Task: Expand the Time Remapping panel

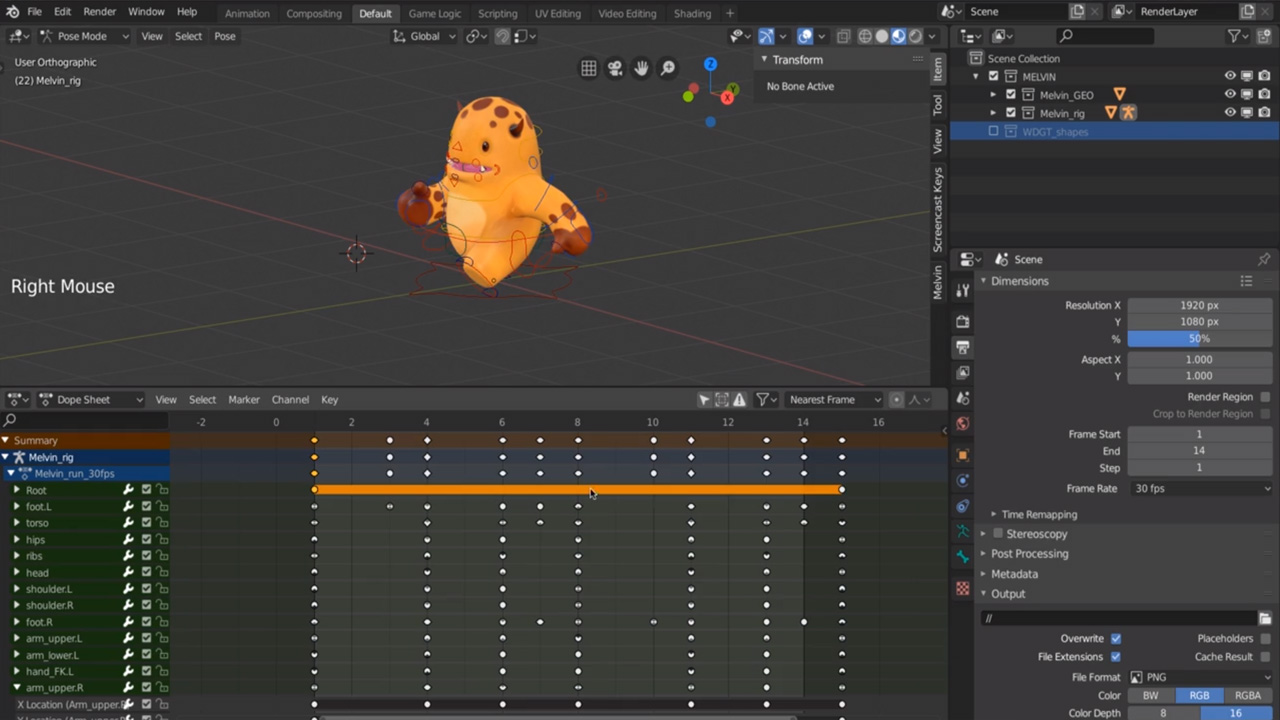Action: coord(1038,514)
